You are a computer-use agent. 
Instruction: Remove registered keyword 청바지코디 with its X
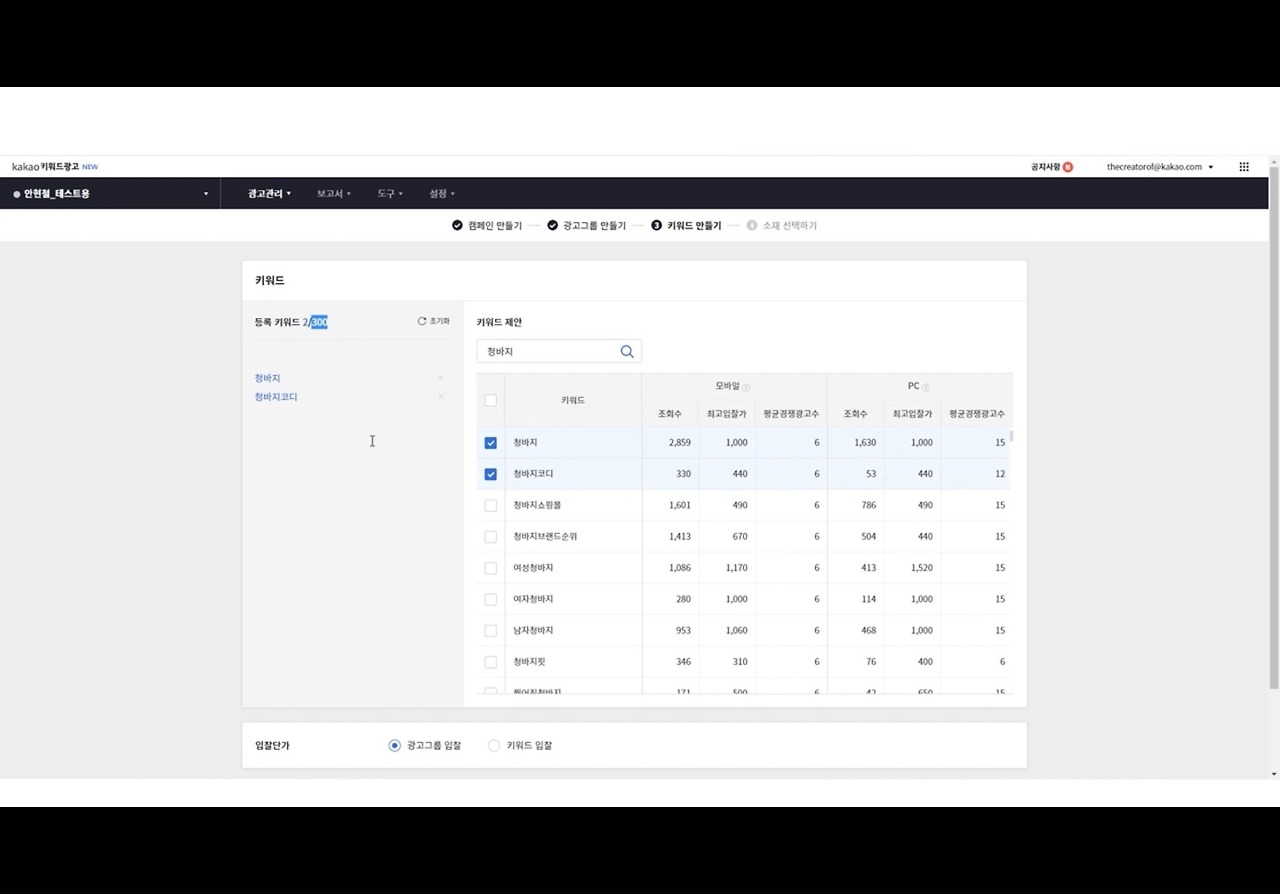[440, 397]
